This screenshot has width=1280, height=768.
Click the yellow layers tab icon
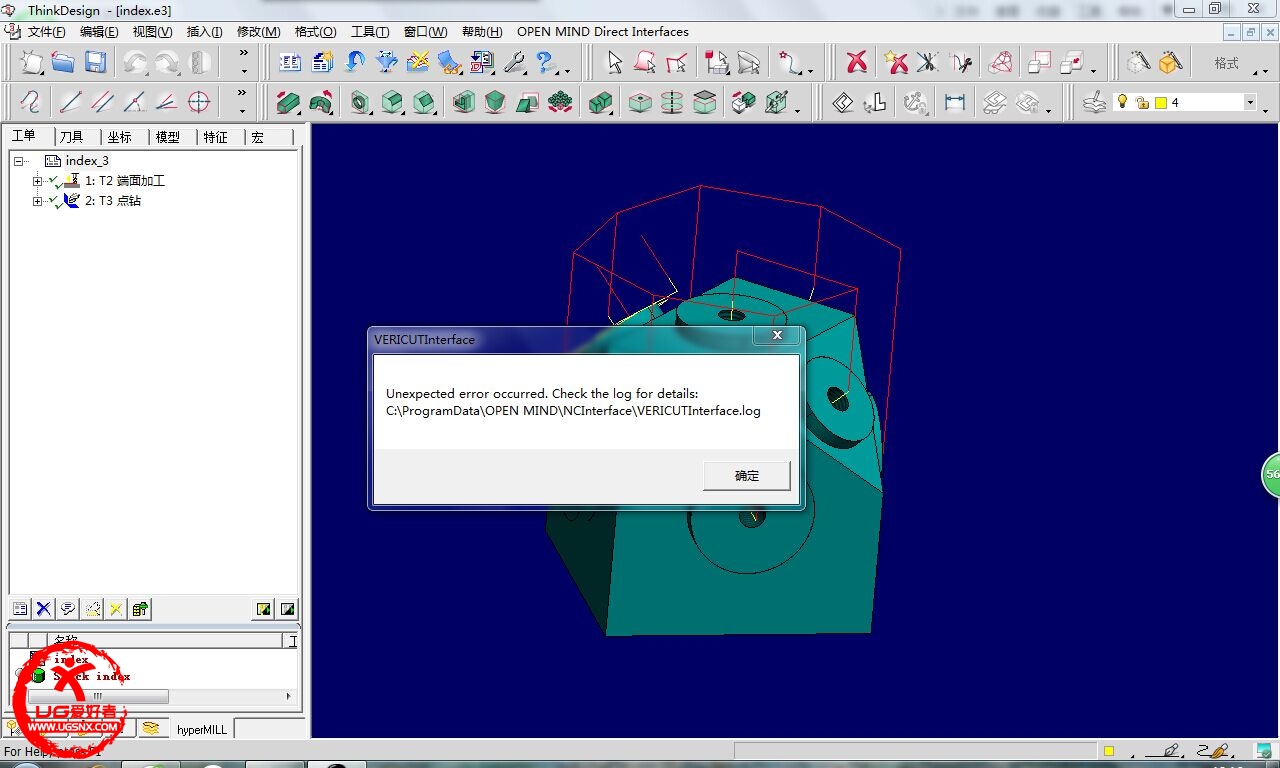[x=150, y=728]
